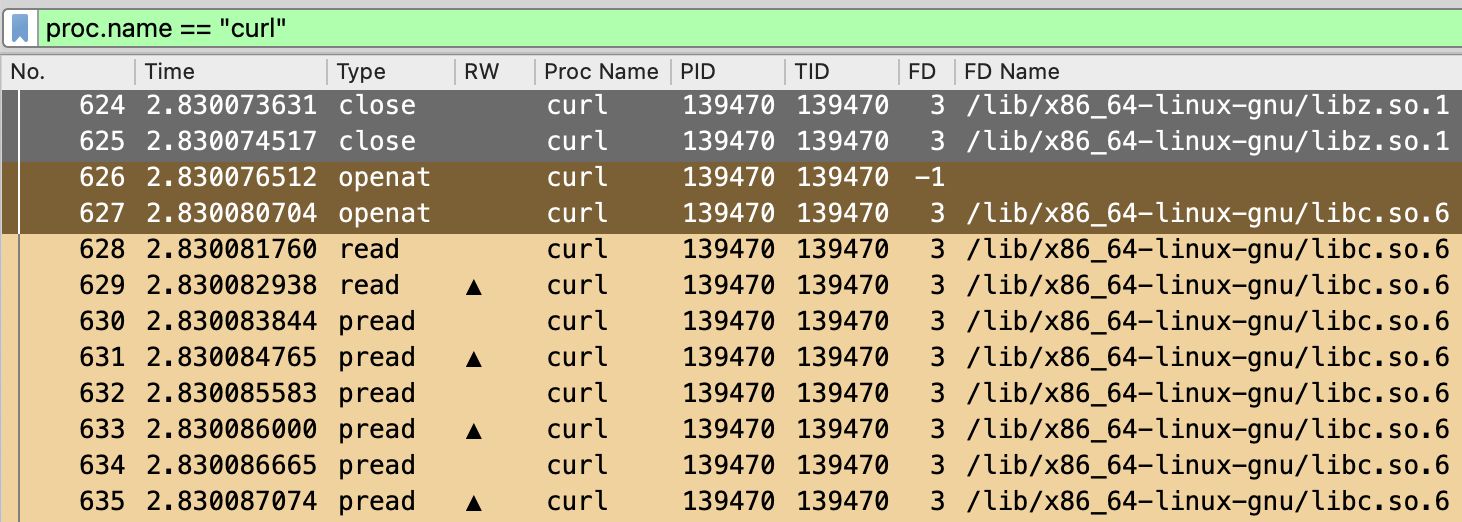Click the FD value -1 in row 626
Image resolution: width=1462 pixels, height=522 pixels.
[x=929, y=178]
